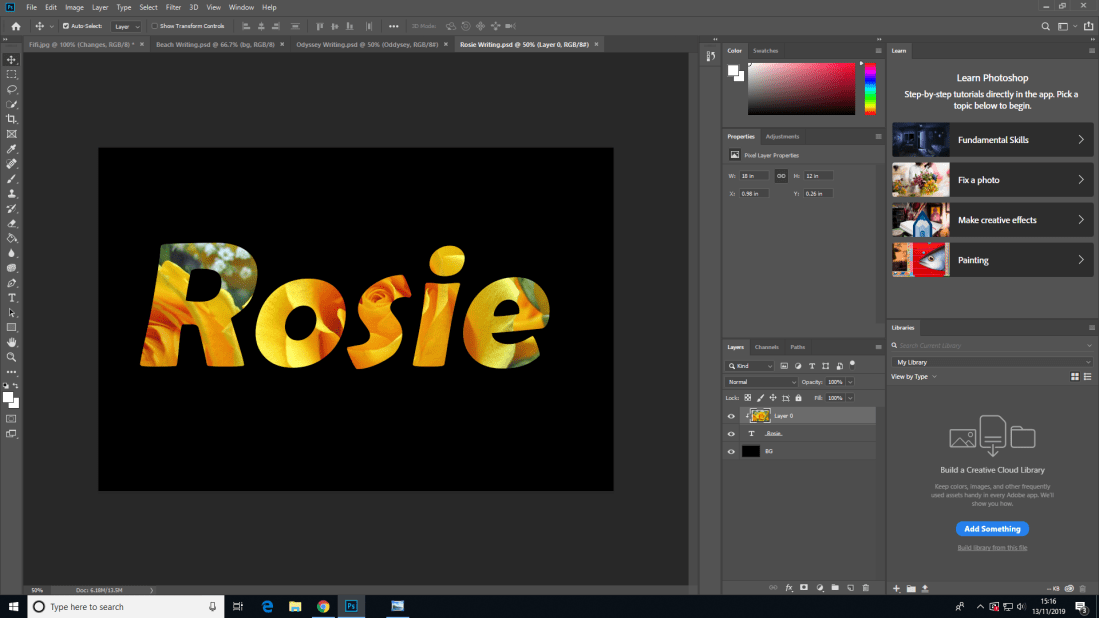1099x618 pixels.
Task: Pick the Lasso tool
Action: (12, 89)
